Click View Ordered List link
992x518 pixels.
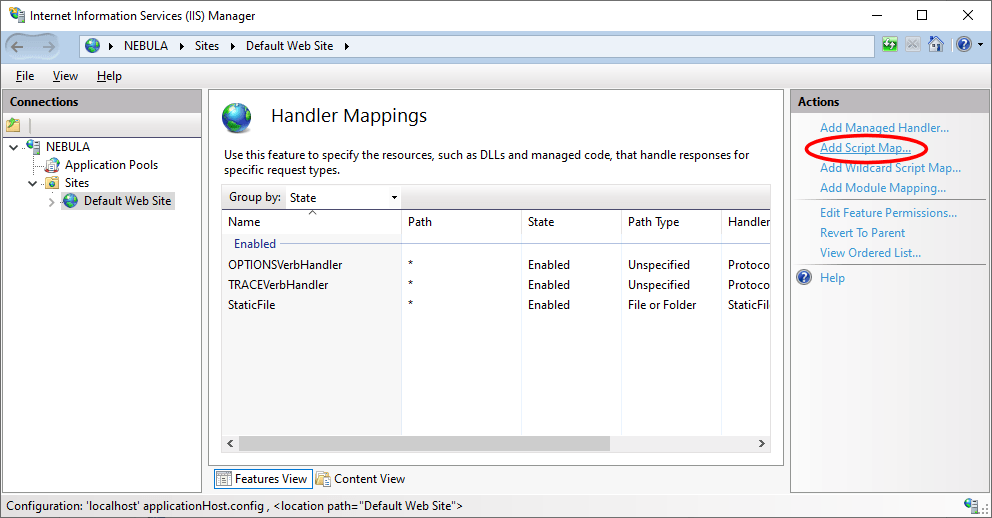point(870,253)
